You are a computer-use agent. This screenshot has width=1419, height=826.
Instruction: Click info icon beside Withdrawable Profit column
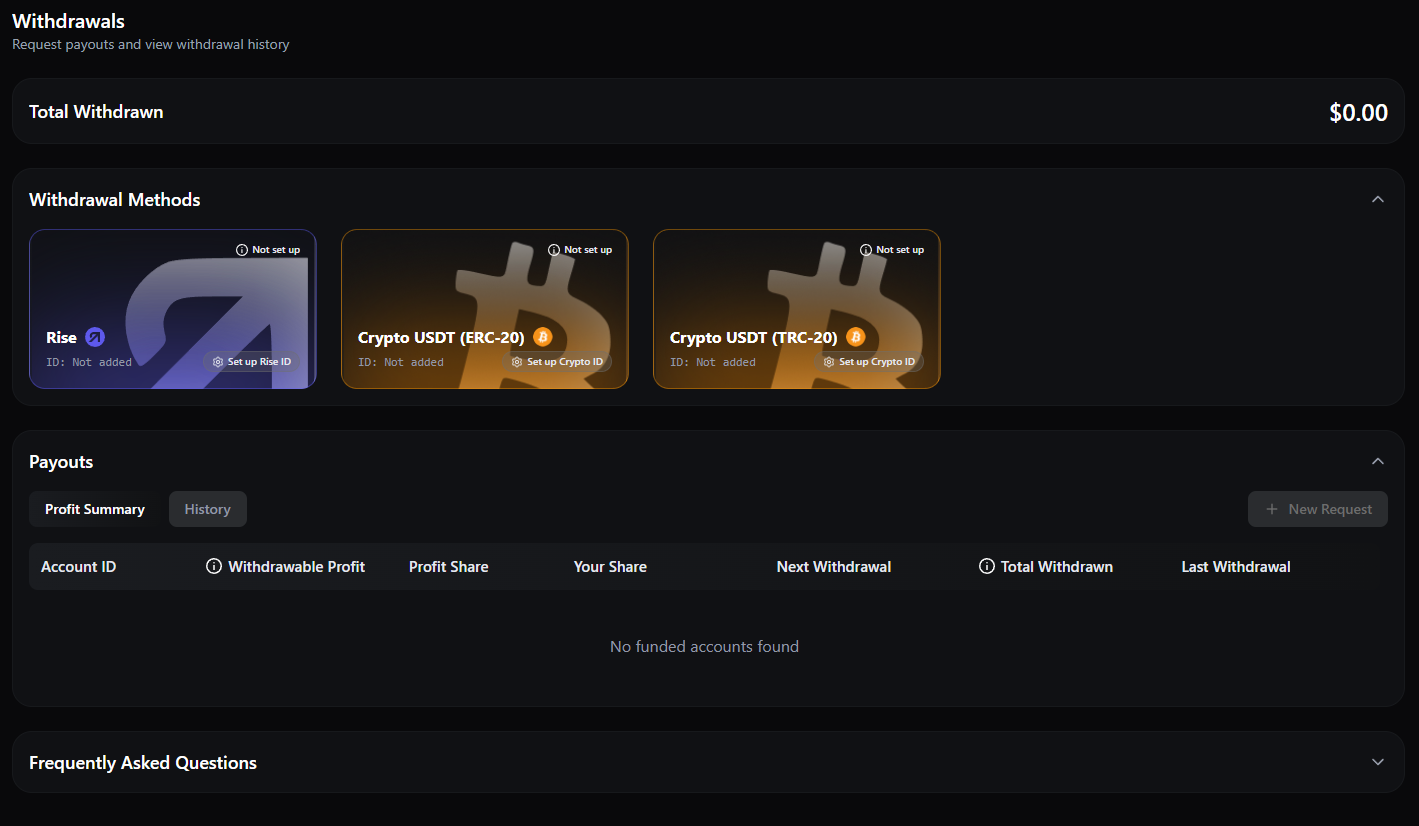pos(214,567)
